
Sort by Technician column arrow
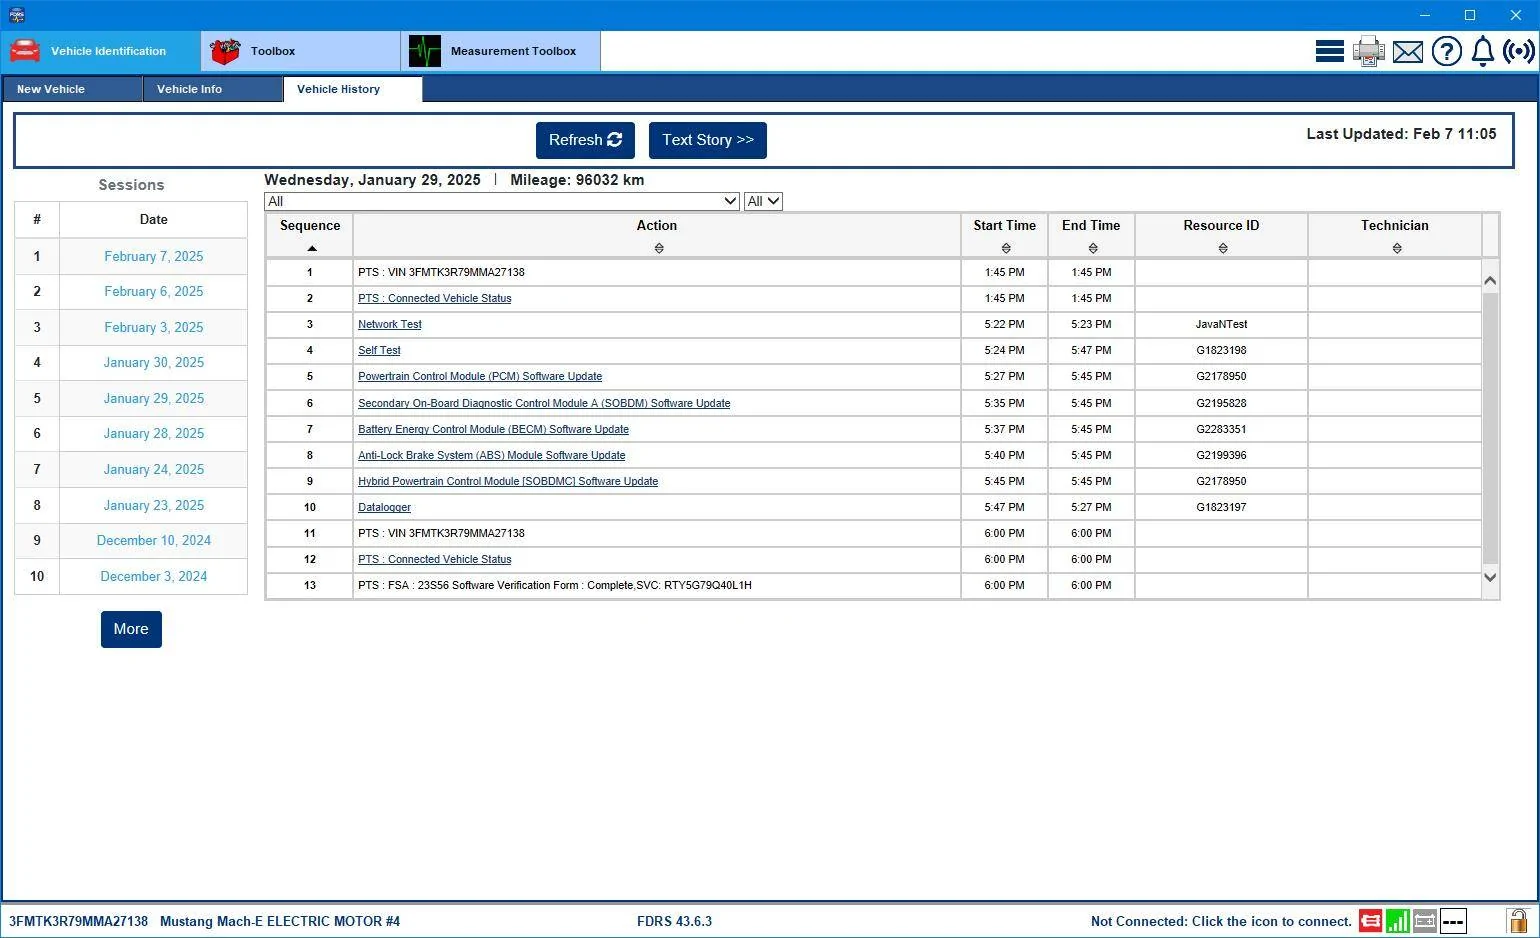1397,248
